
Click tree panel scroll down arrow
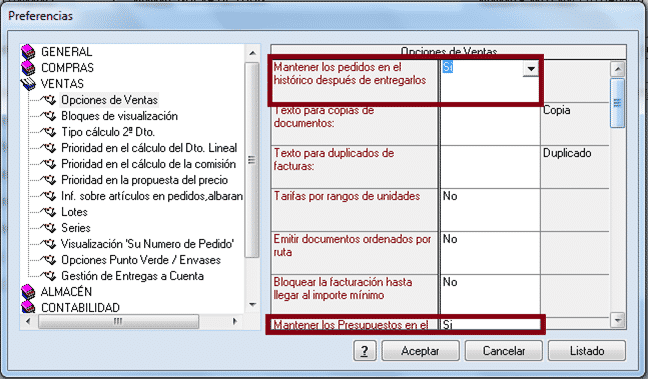(252, 305)
